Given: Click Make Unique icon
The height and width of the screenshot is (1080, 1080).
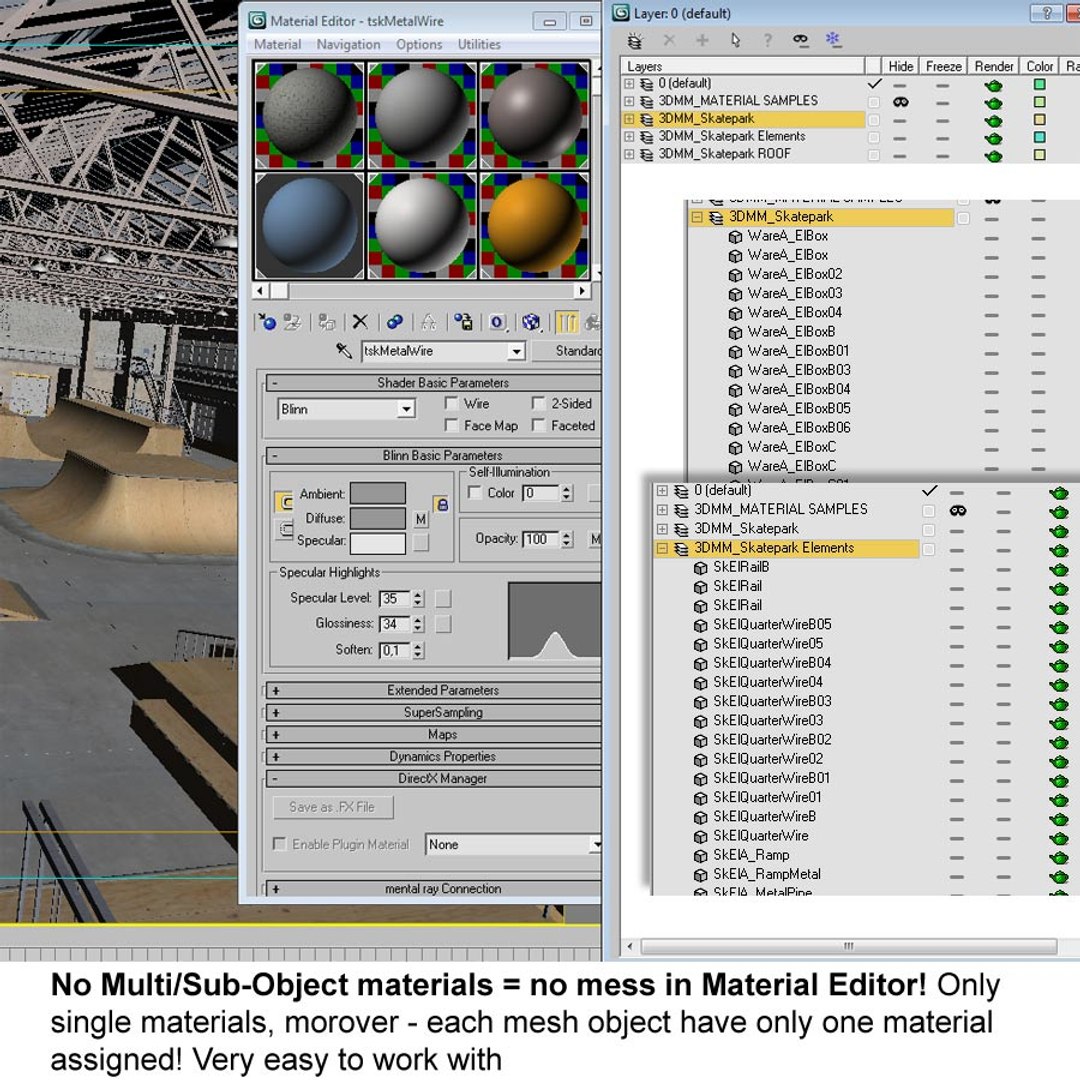Looking at the screenshot, I should pos(428,322).
